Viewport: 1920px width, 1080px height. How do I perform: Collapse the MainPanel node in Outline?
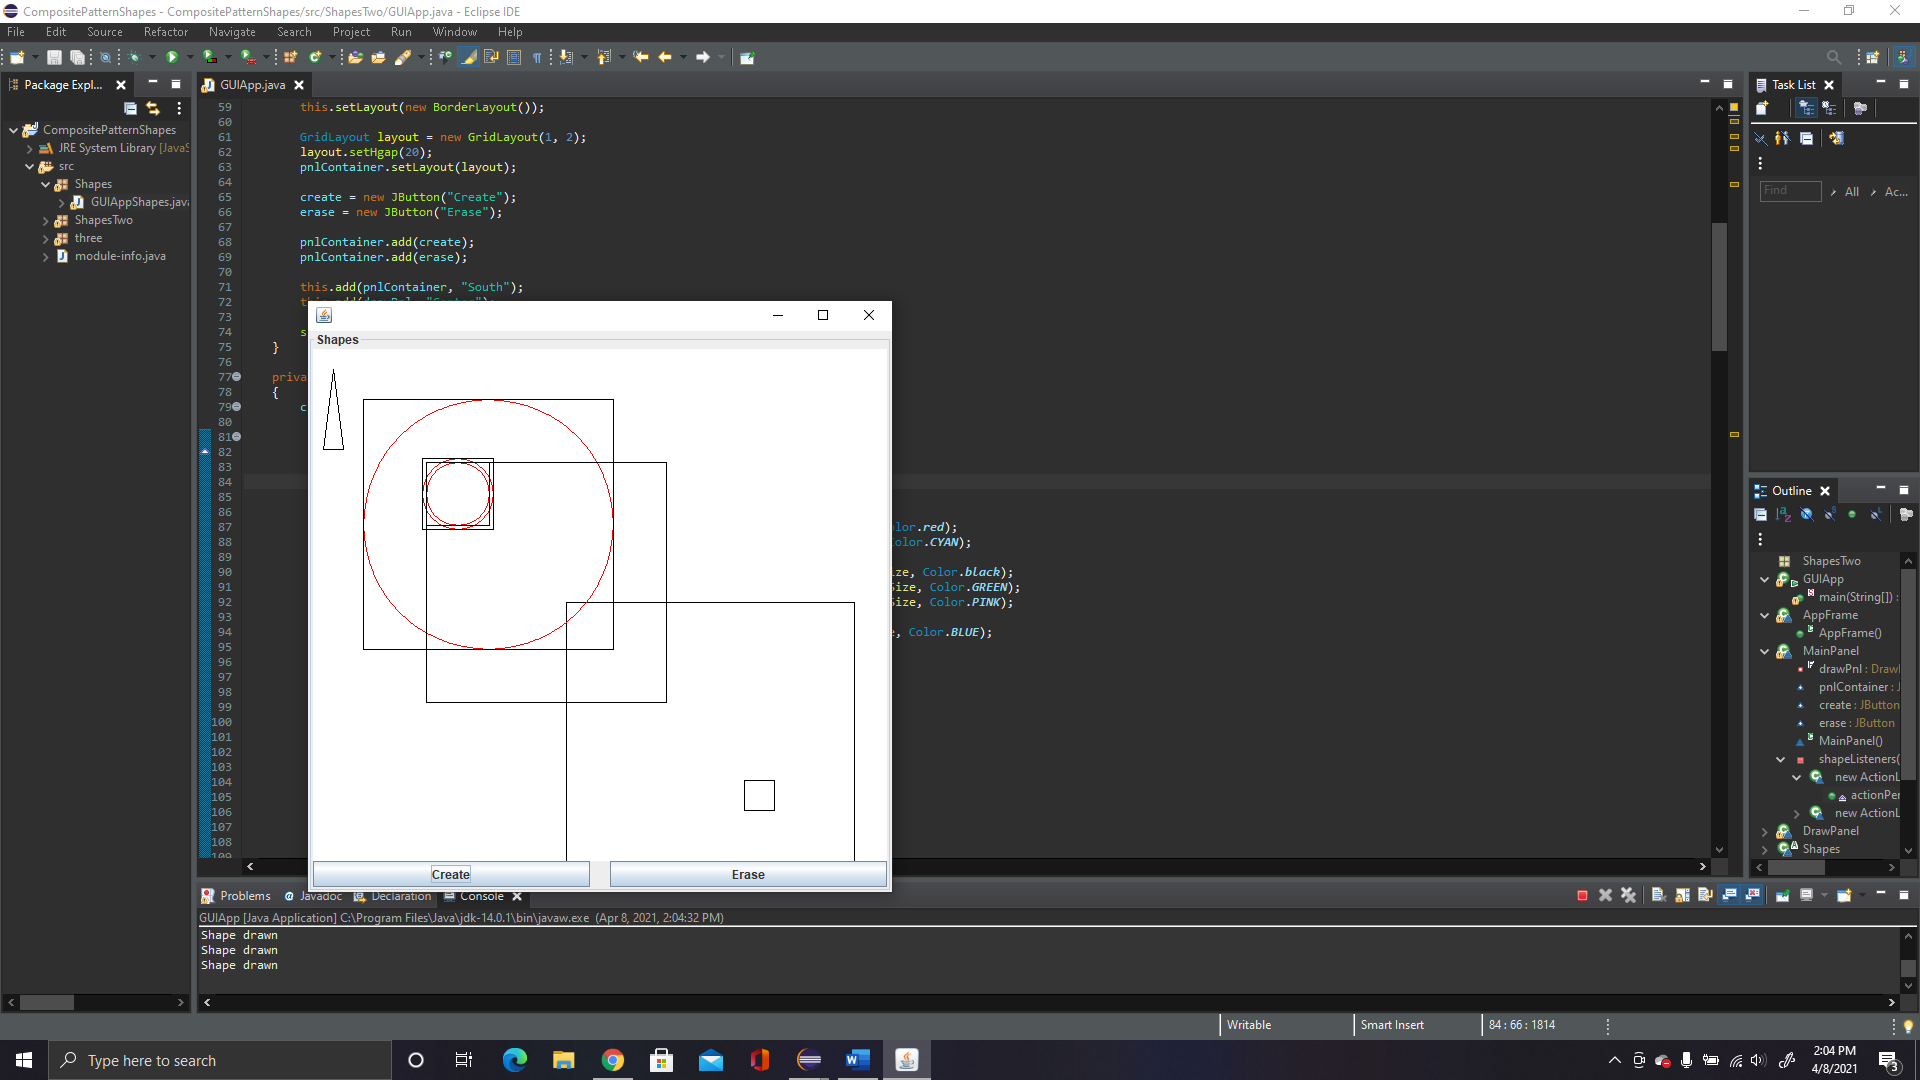pos(1763,651)
